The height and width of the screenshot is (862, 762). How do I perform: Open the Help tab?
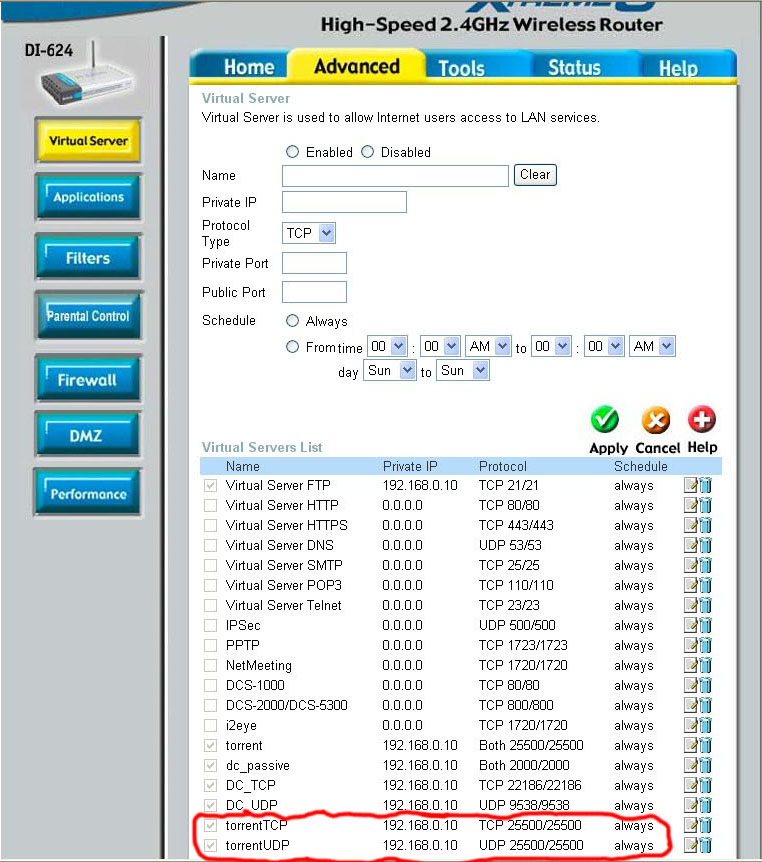point(678,68)
